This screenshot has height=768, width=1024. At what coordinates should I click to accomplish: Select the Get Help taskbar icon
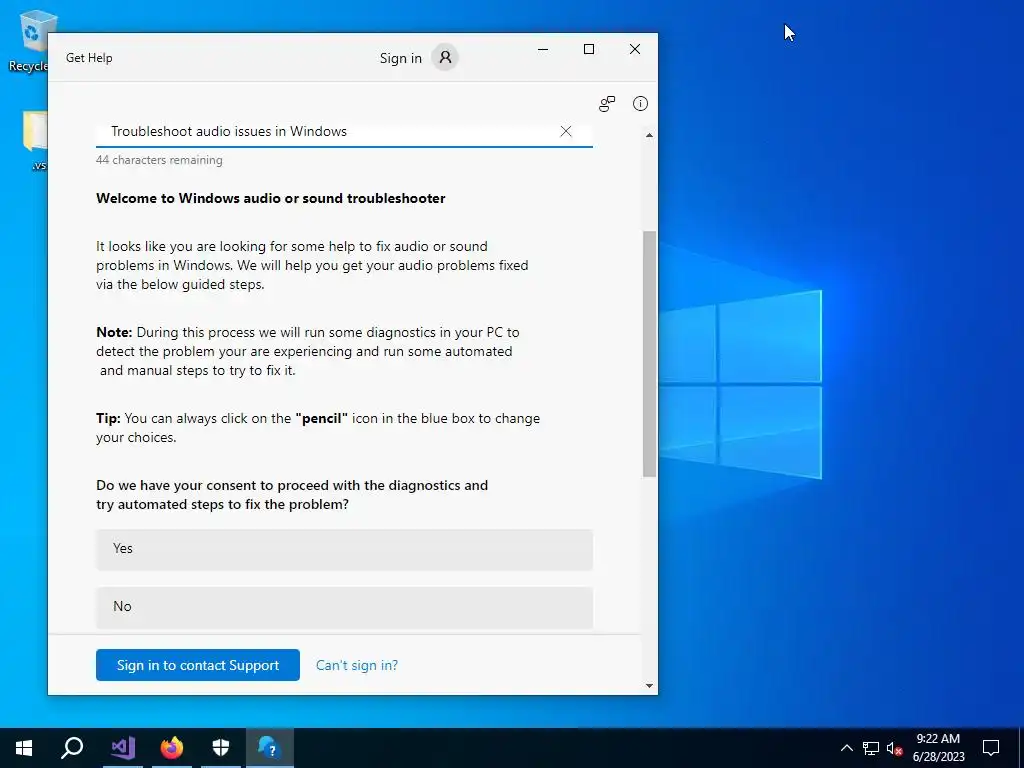click(270, 748)
